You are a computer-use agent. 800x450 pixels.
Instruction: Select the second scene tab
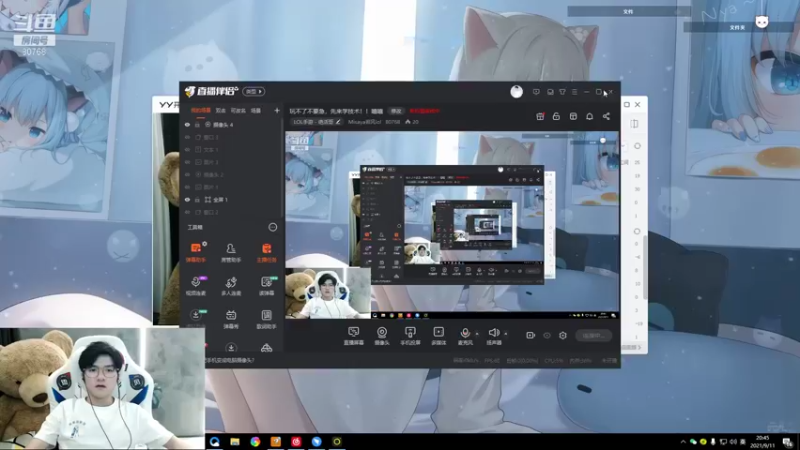click(x=220, y=110)
